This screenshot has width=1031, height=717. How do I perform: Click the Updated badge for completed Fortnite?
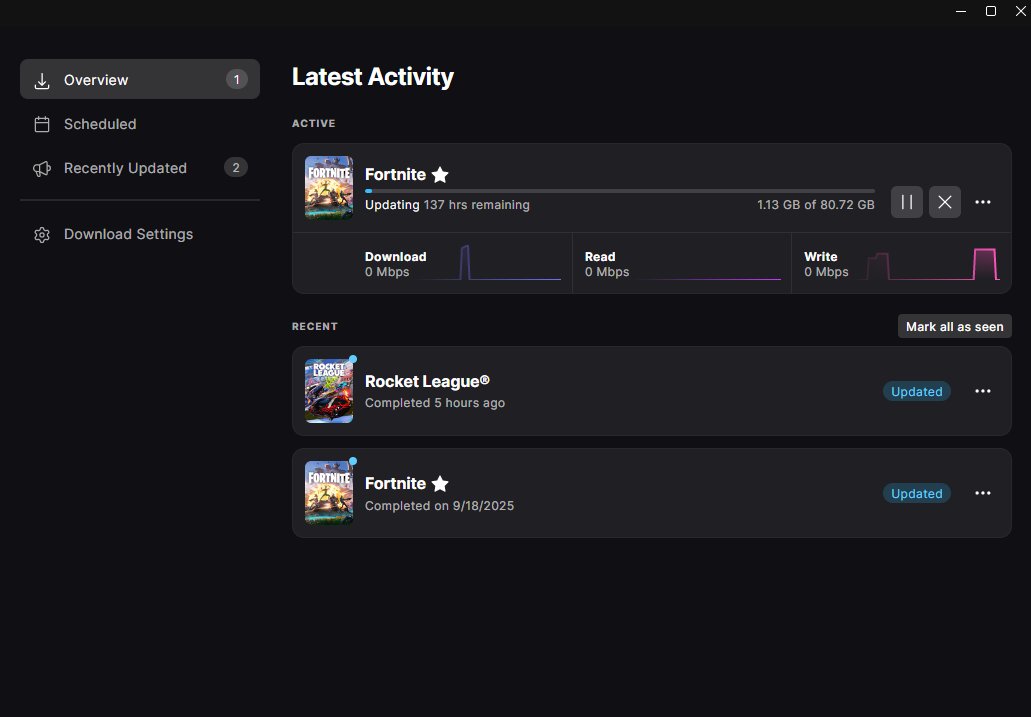pos(917,493)
